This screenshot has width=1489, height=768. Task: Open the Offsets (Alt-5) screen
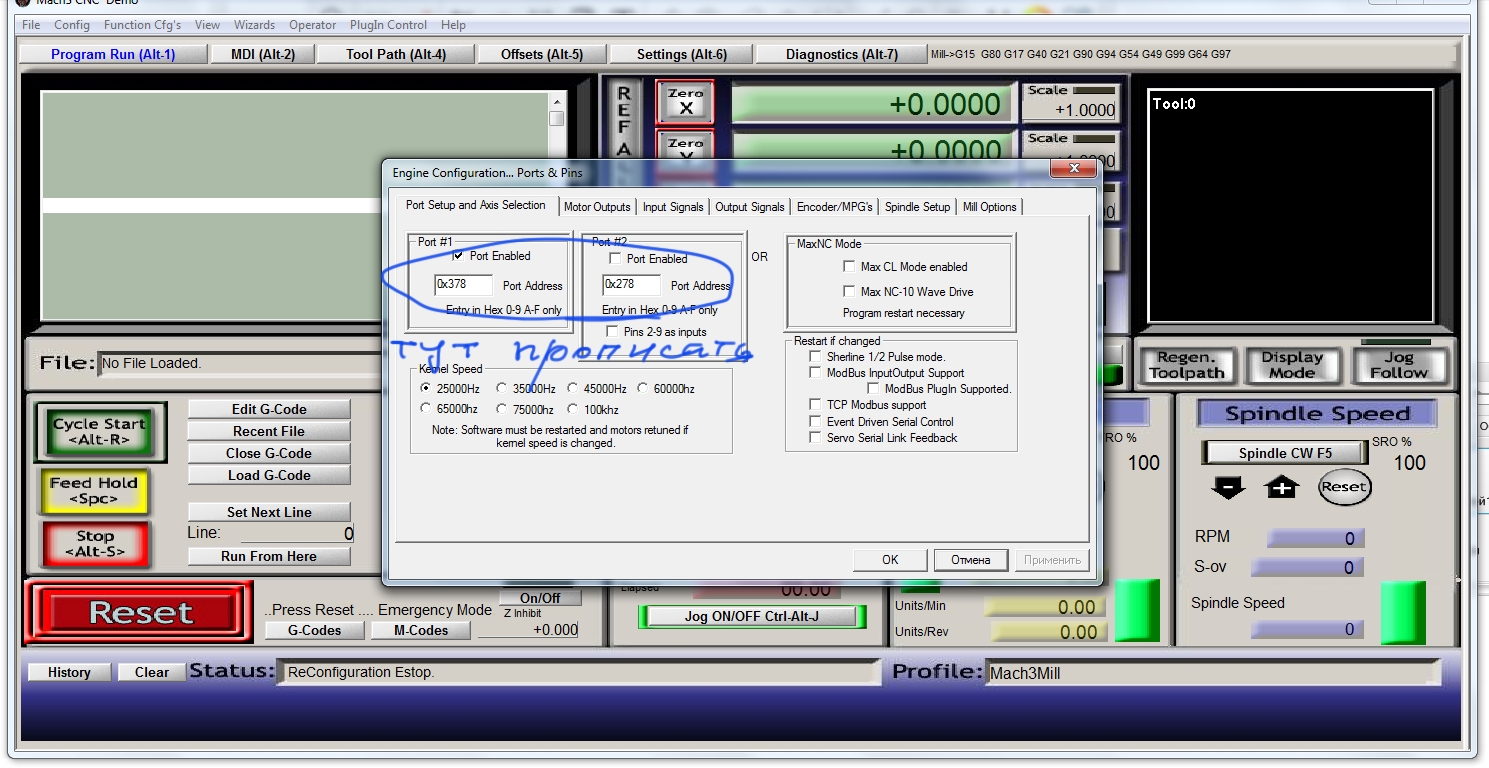pos(542,54)
